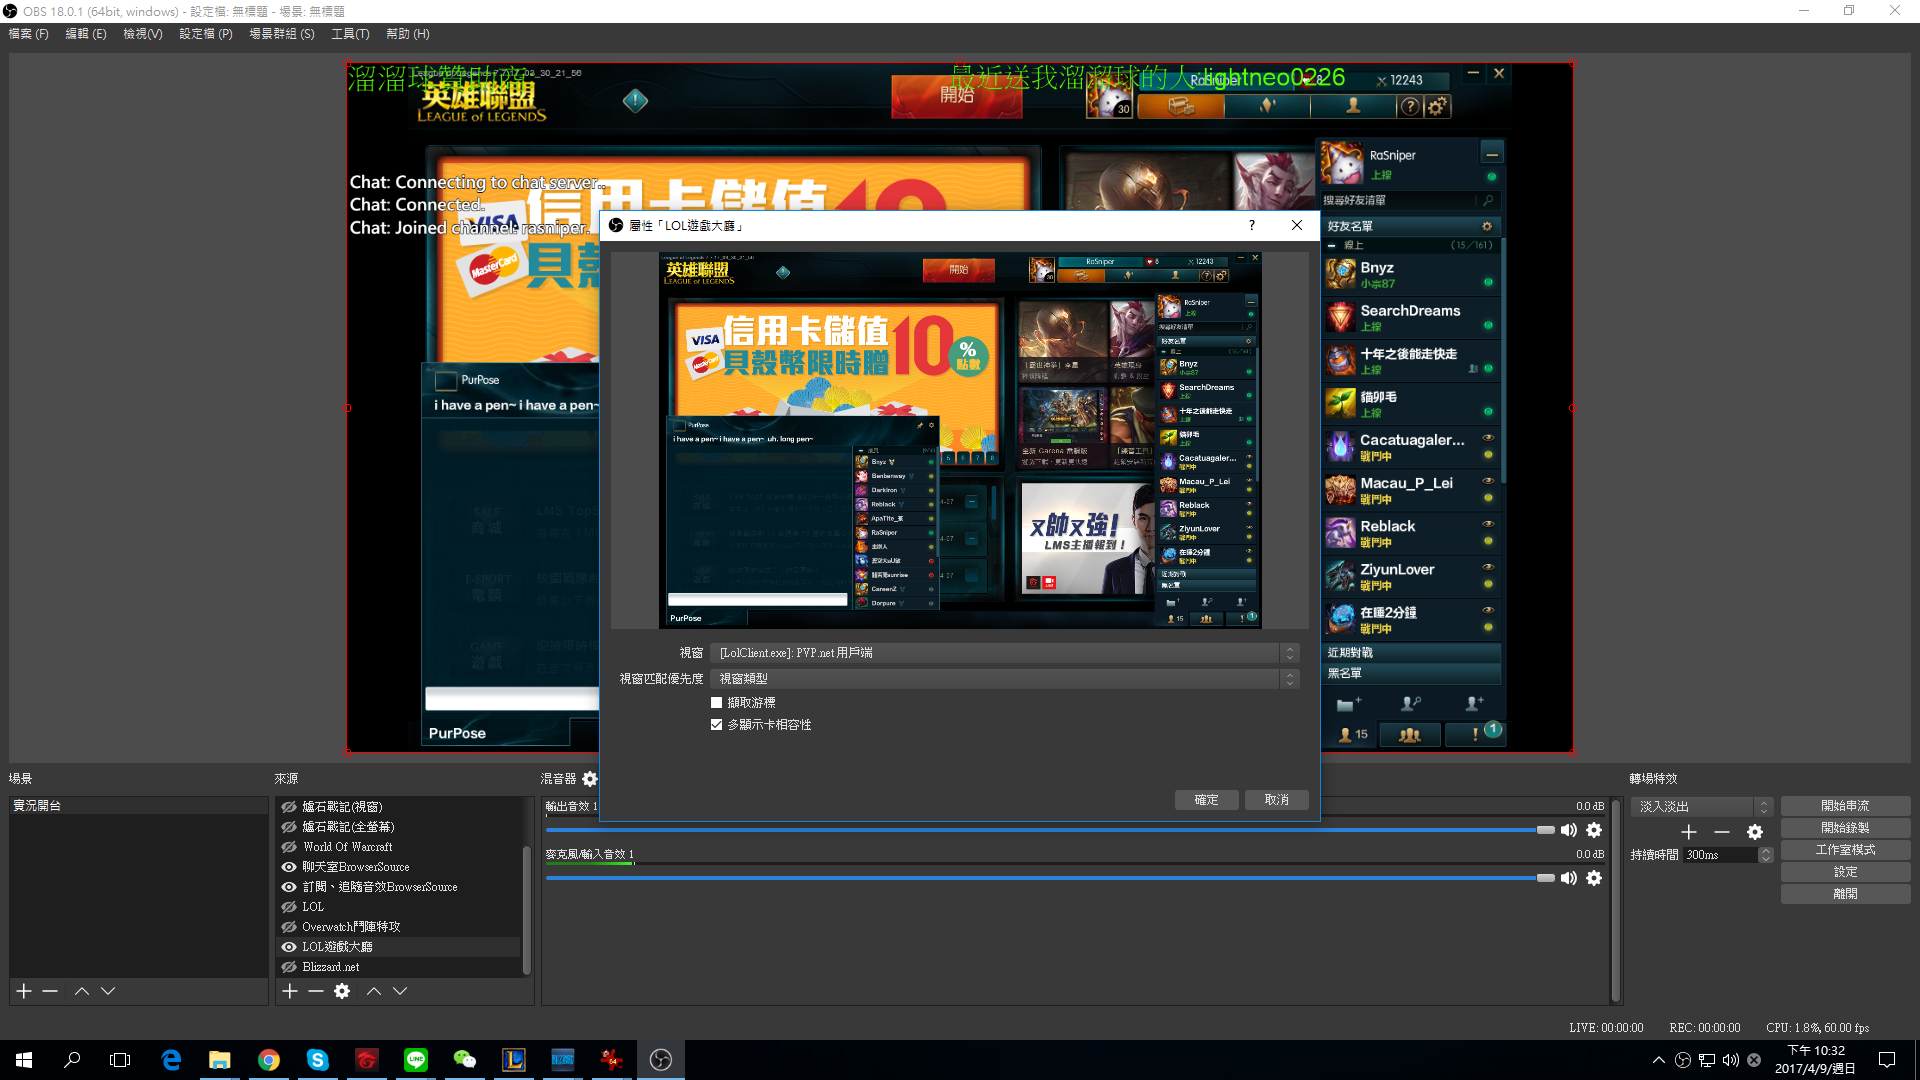Screen dimensions: 1920x1080
Task: Open LINE from the taskbar
Action: coord(415,1060)
